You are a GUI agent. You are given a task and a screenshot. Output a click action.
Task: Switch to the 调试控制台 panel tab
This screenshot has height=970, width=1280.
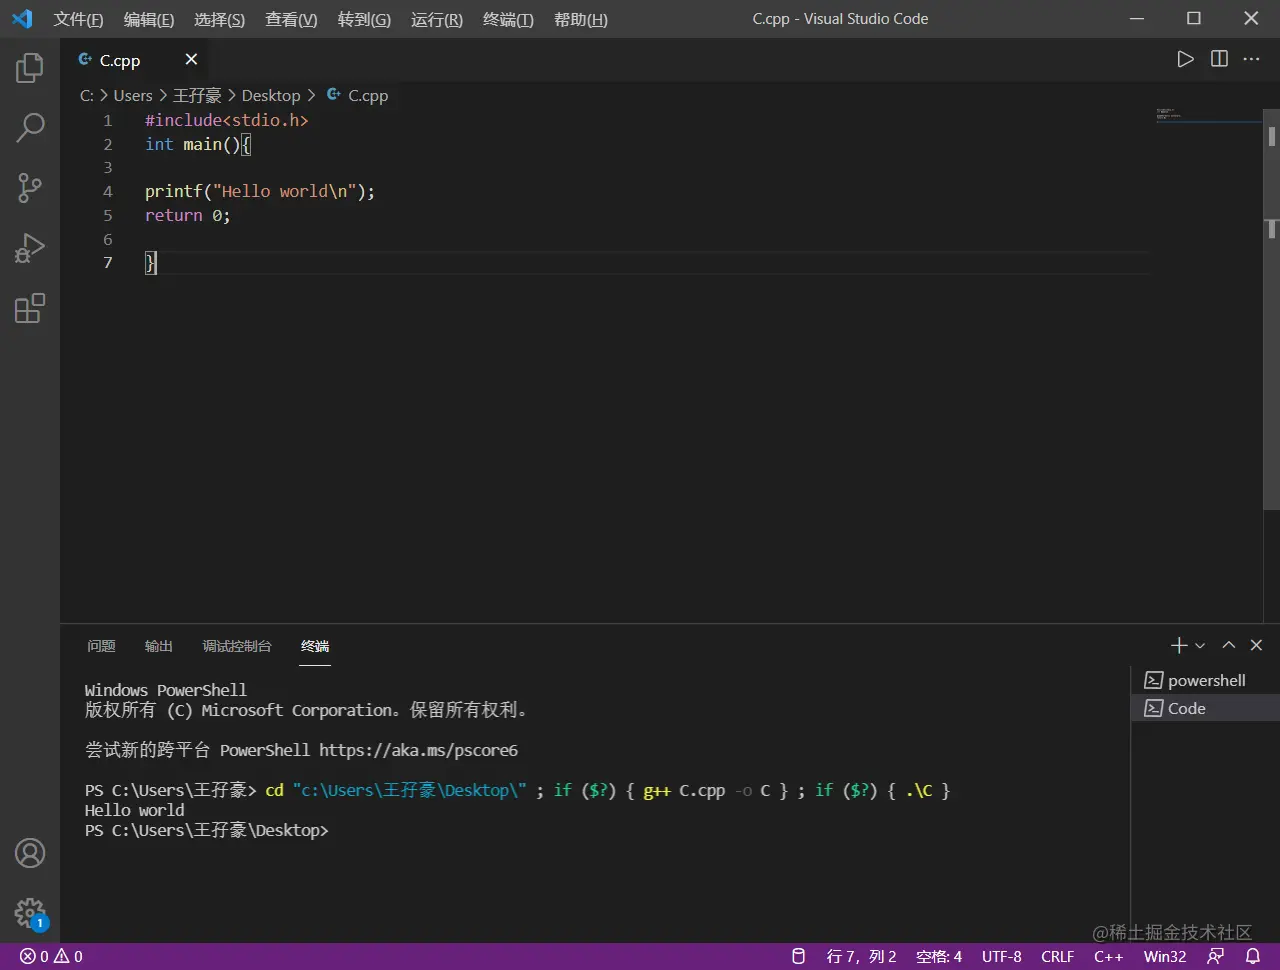[237, 646]
